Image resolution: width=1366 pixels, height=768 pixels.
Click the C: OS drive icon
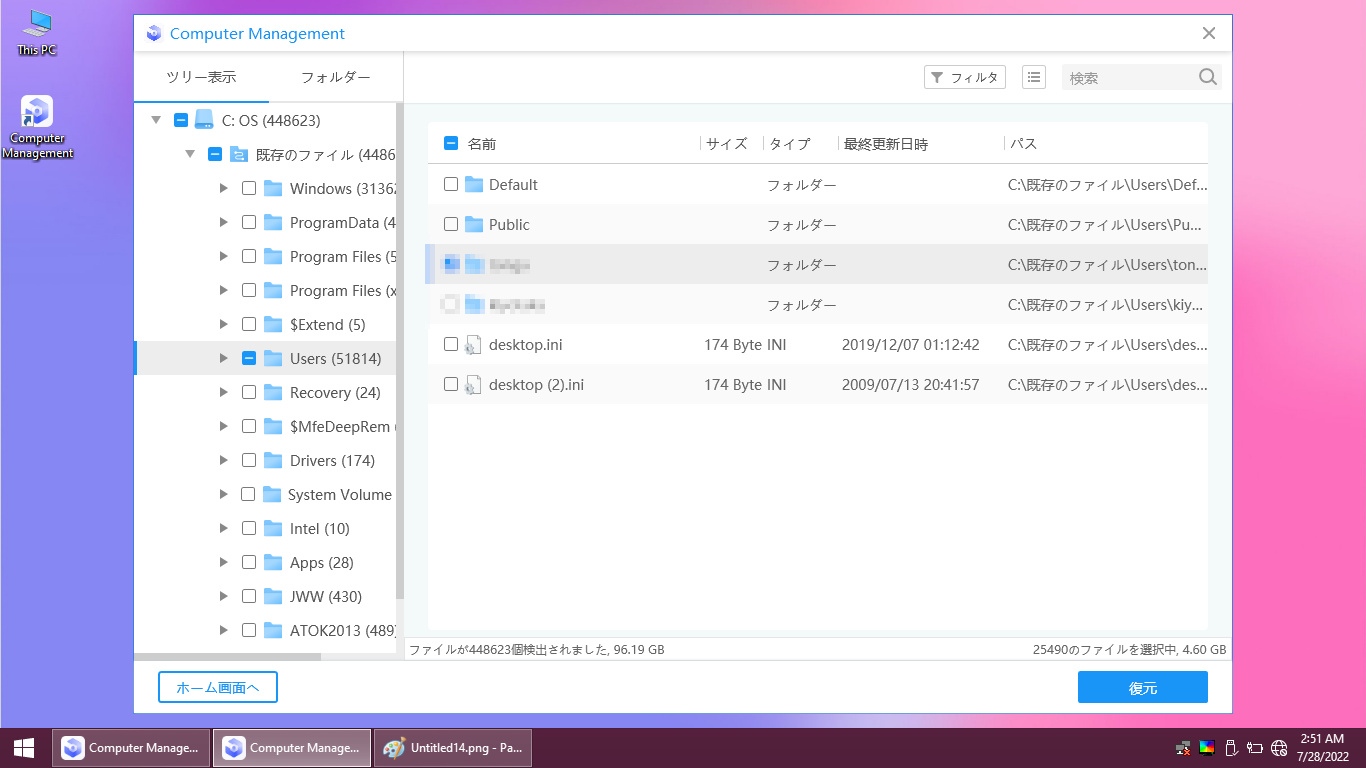(x=204, y=120)
